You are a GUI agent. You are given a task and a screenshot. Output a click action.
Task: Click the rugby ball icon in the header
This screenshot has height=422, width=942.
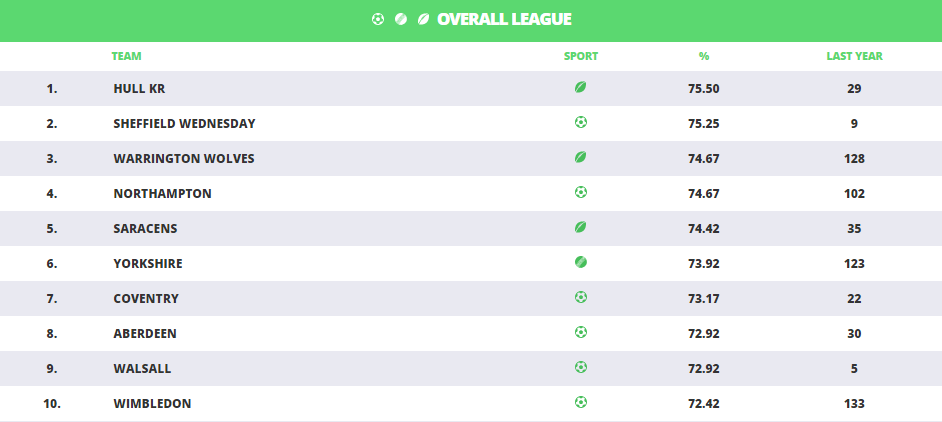tap(424, 19)
